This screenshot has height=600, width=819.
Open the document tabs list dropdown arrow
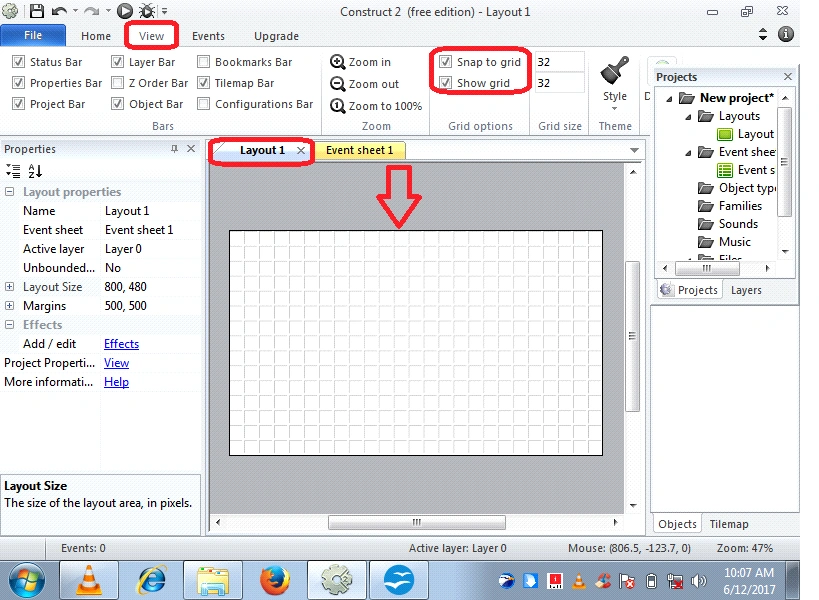[x=634, y=150]
